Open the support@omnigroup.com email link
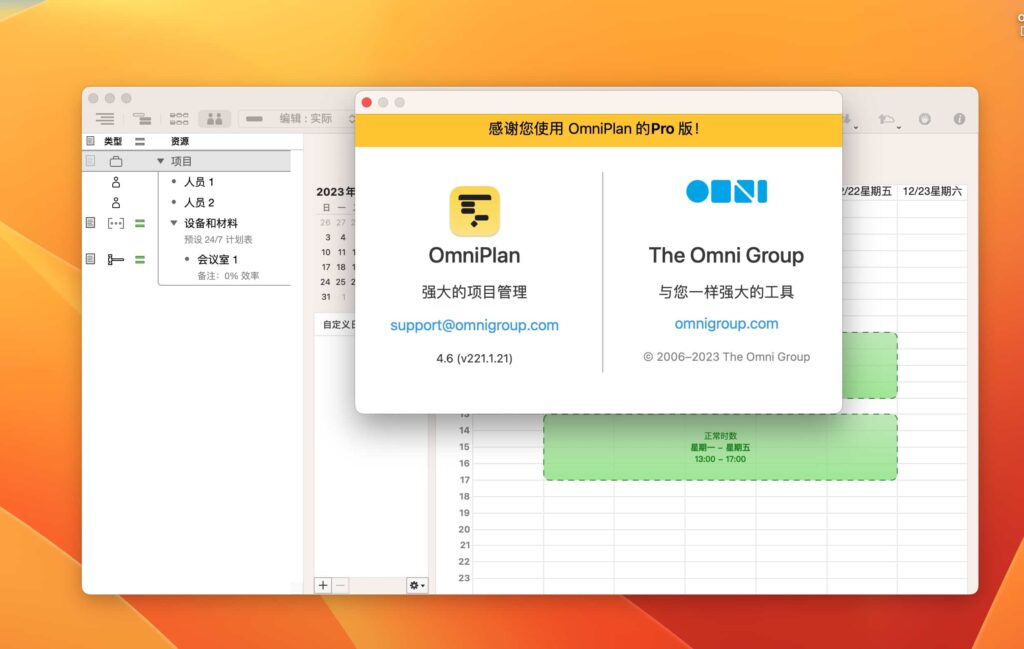This screenshot has height=649, width=1024. (473, 325)
